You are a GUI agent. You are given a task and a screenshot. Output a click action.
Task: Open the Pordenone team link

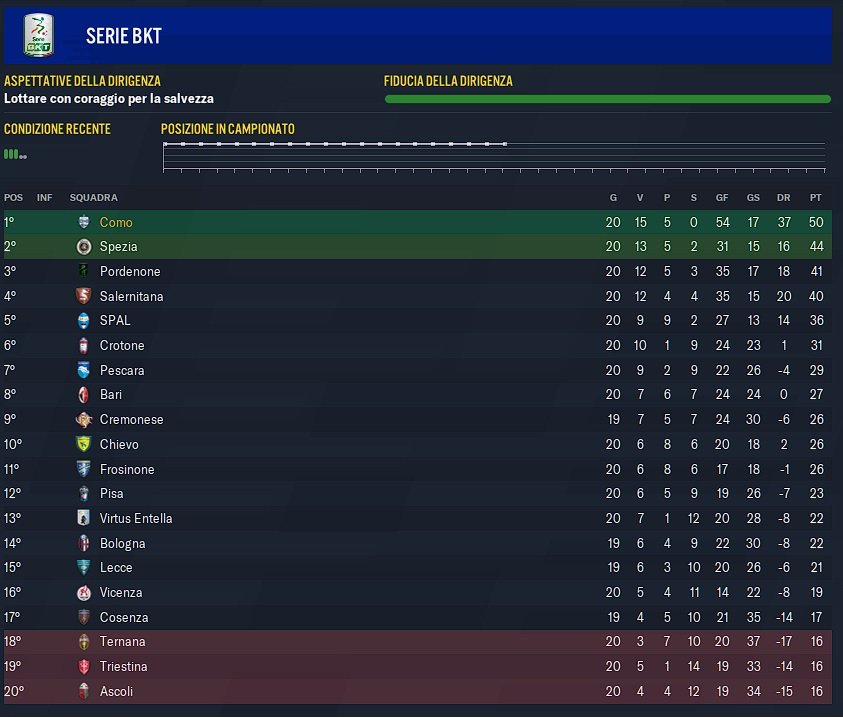(x=130, y=271)
